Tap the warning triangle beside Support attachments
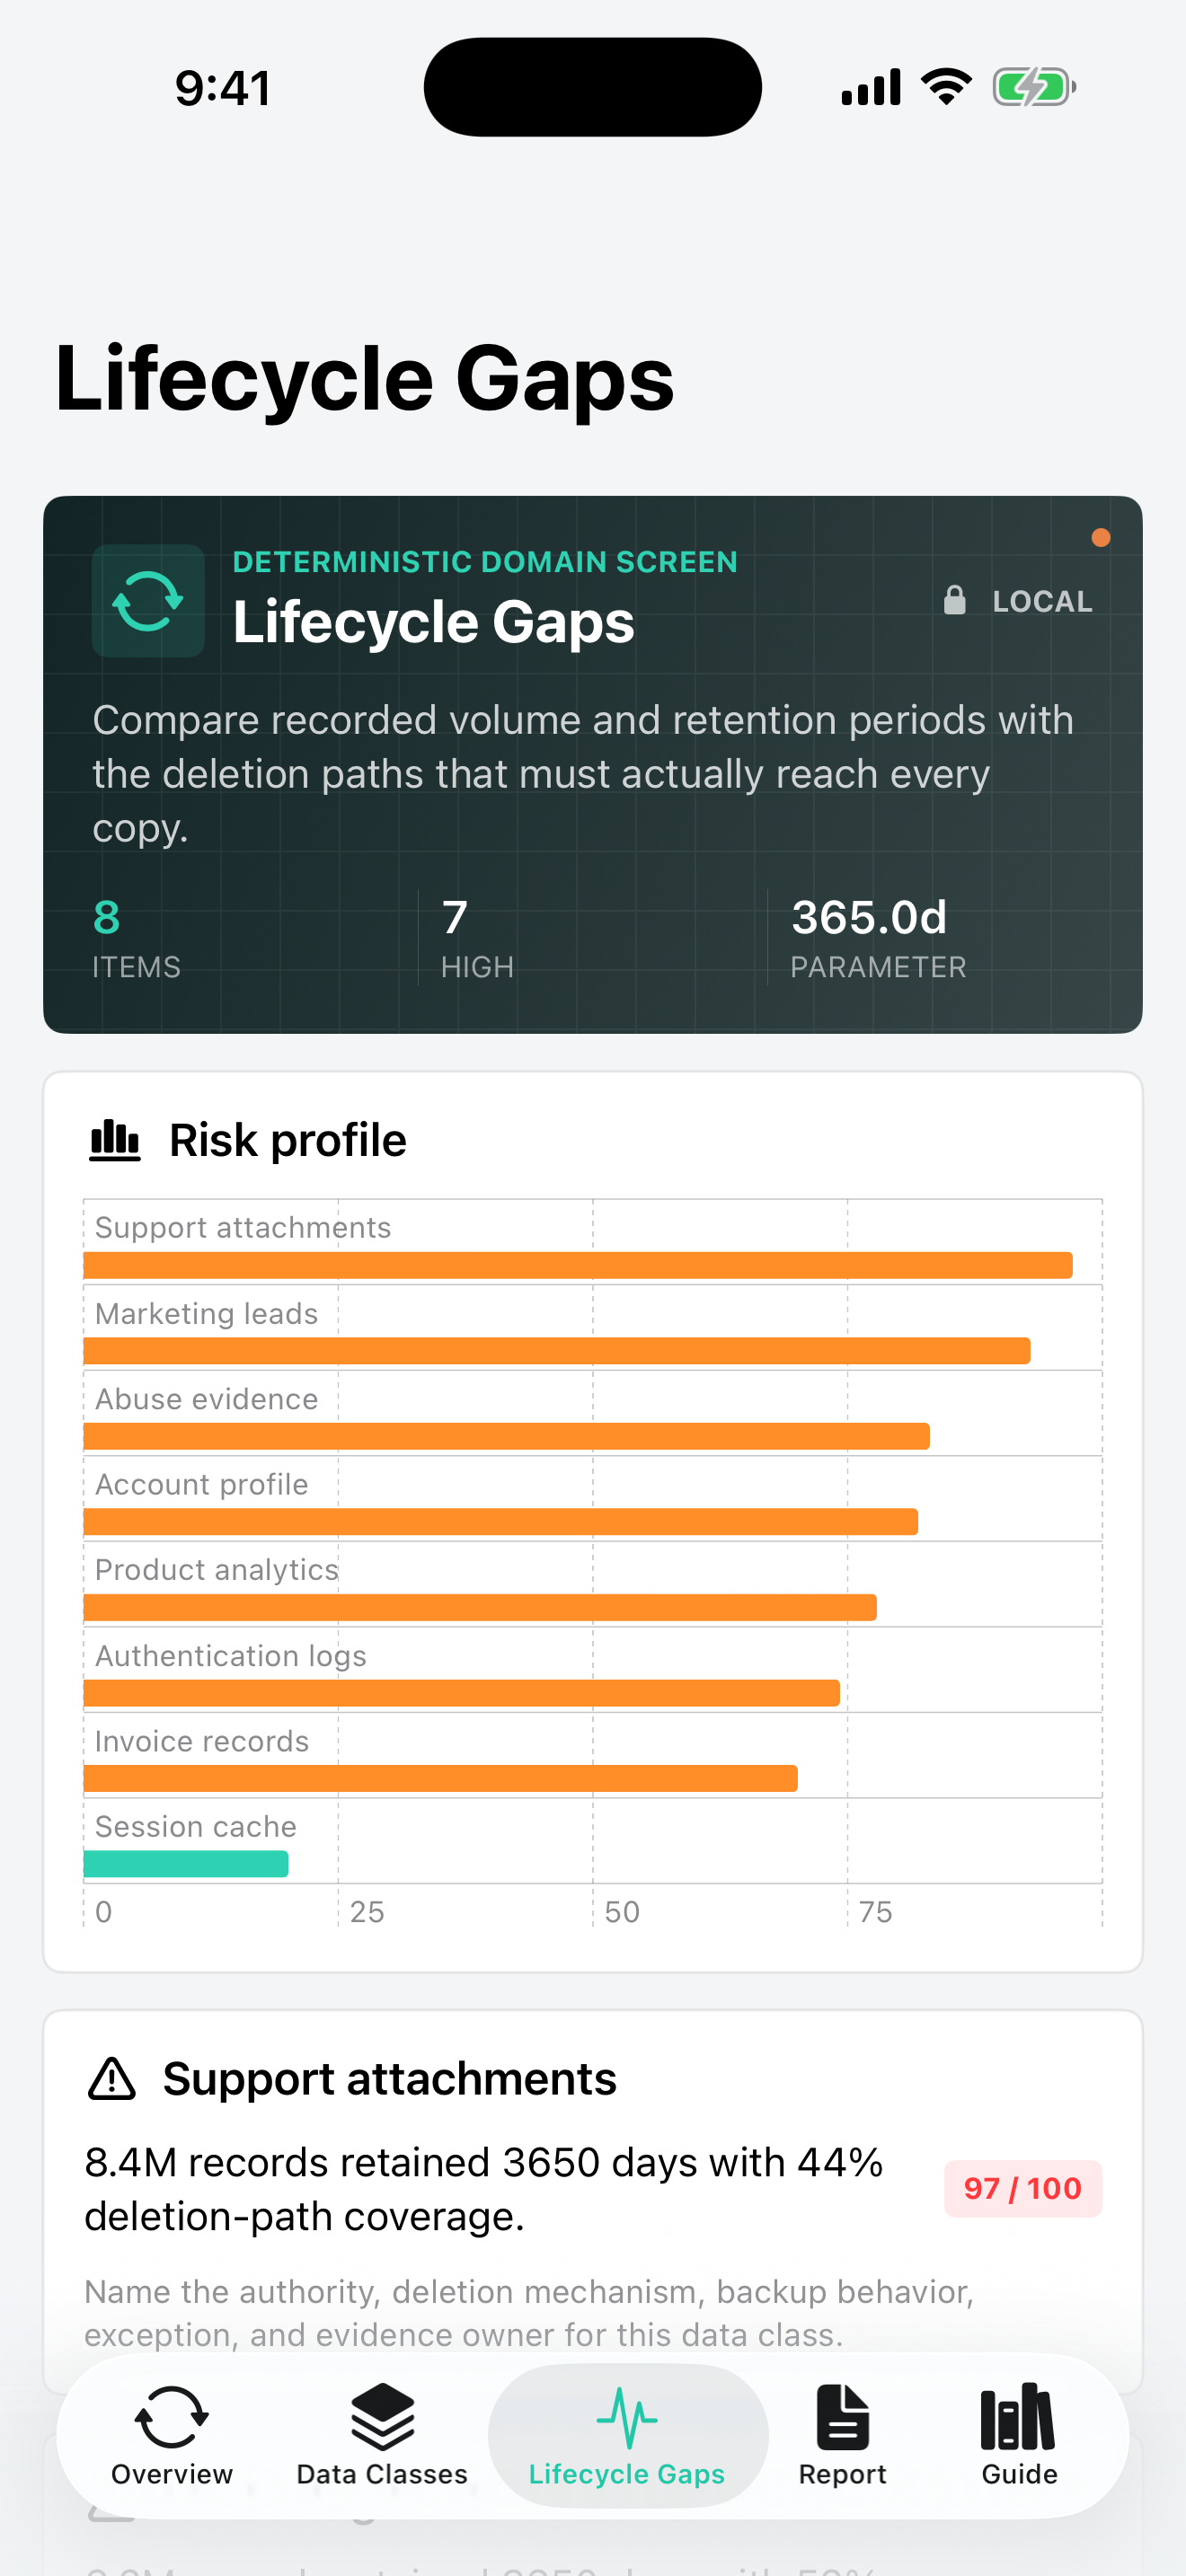1186x2576 pixels. (x=112, y=2079)
